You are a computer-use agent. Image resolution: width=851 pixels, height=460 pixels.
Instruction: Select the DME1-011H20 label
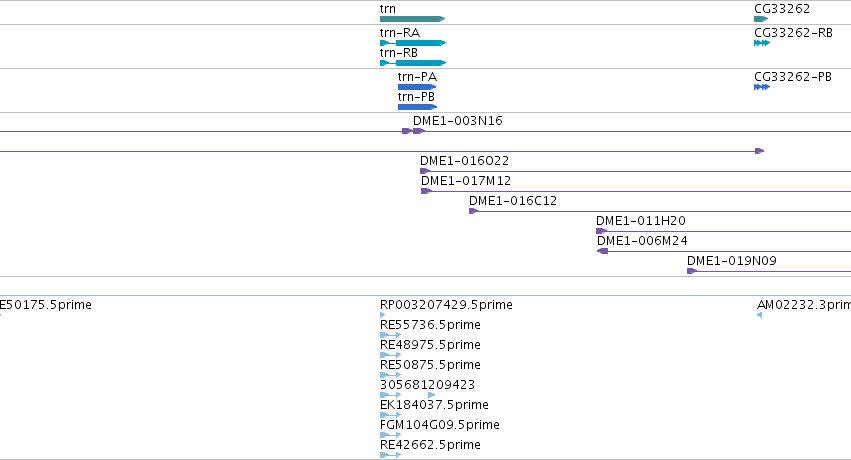[x=640, y=221]
